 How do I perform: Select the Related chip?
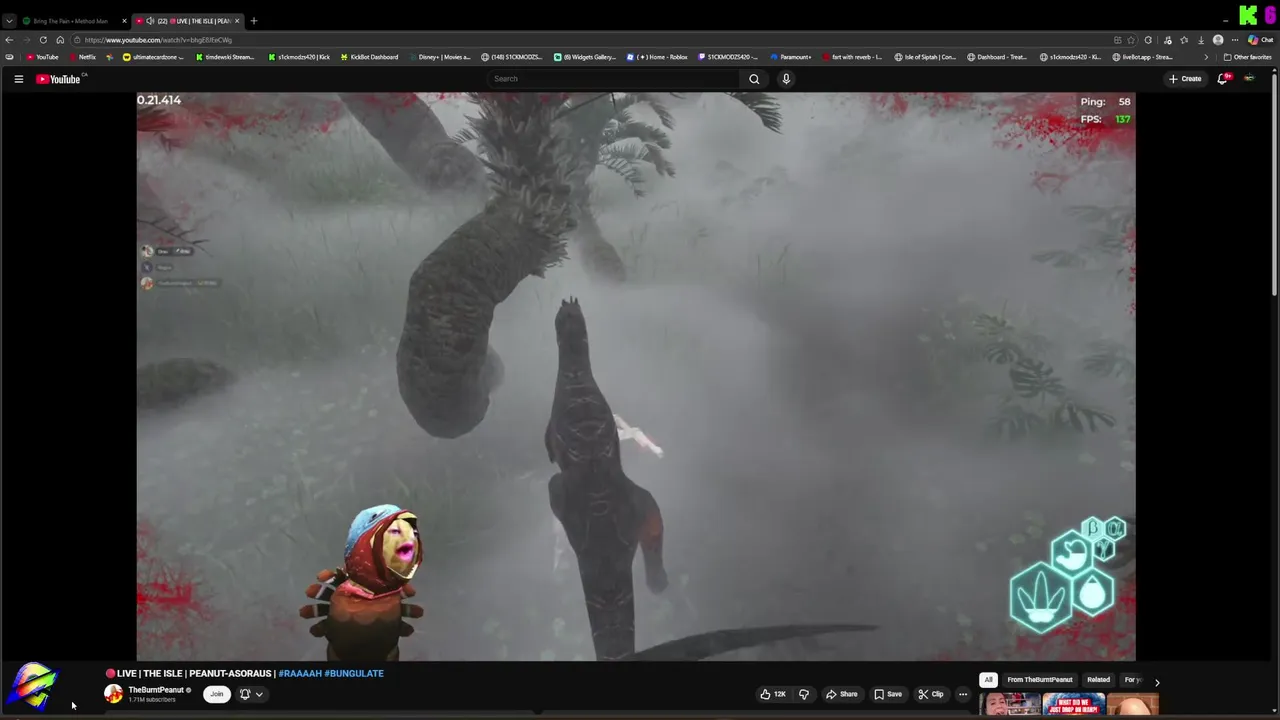[x=1098, y=680]
